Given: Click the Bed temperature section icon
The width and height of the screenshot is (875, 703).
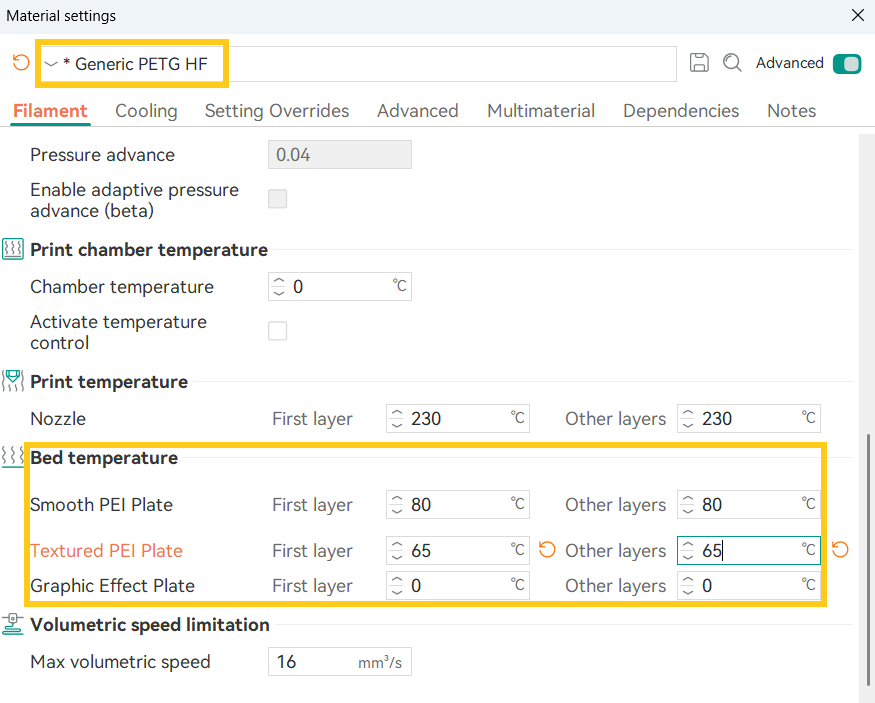Looking at the screenshot, I should [13, 457].
